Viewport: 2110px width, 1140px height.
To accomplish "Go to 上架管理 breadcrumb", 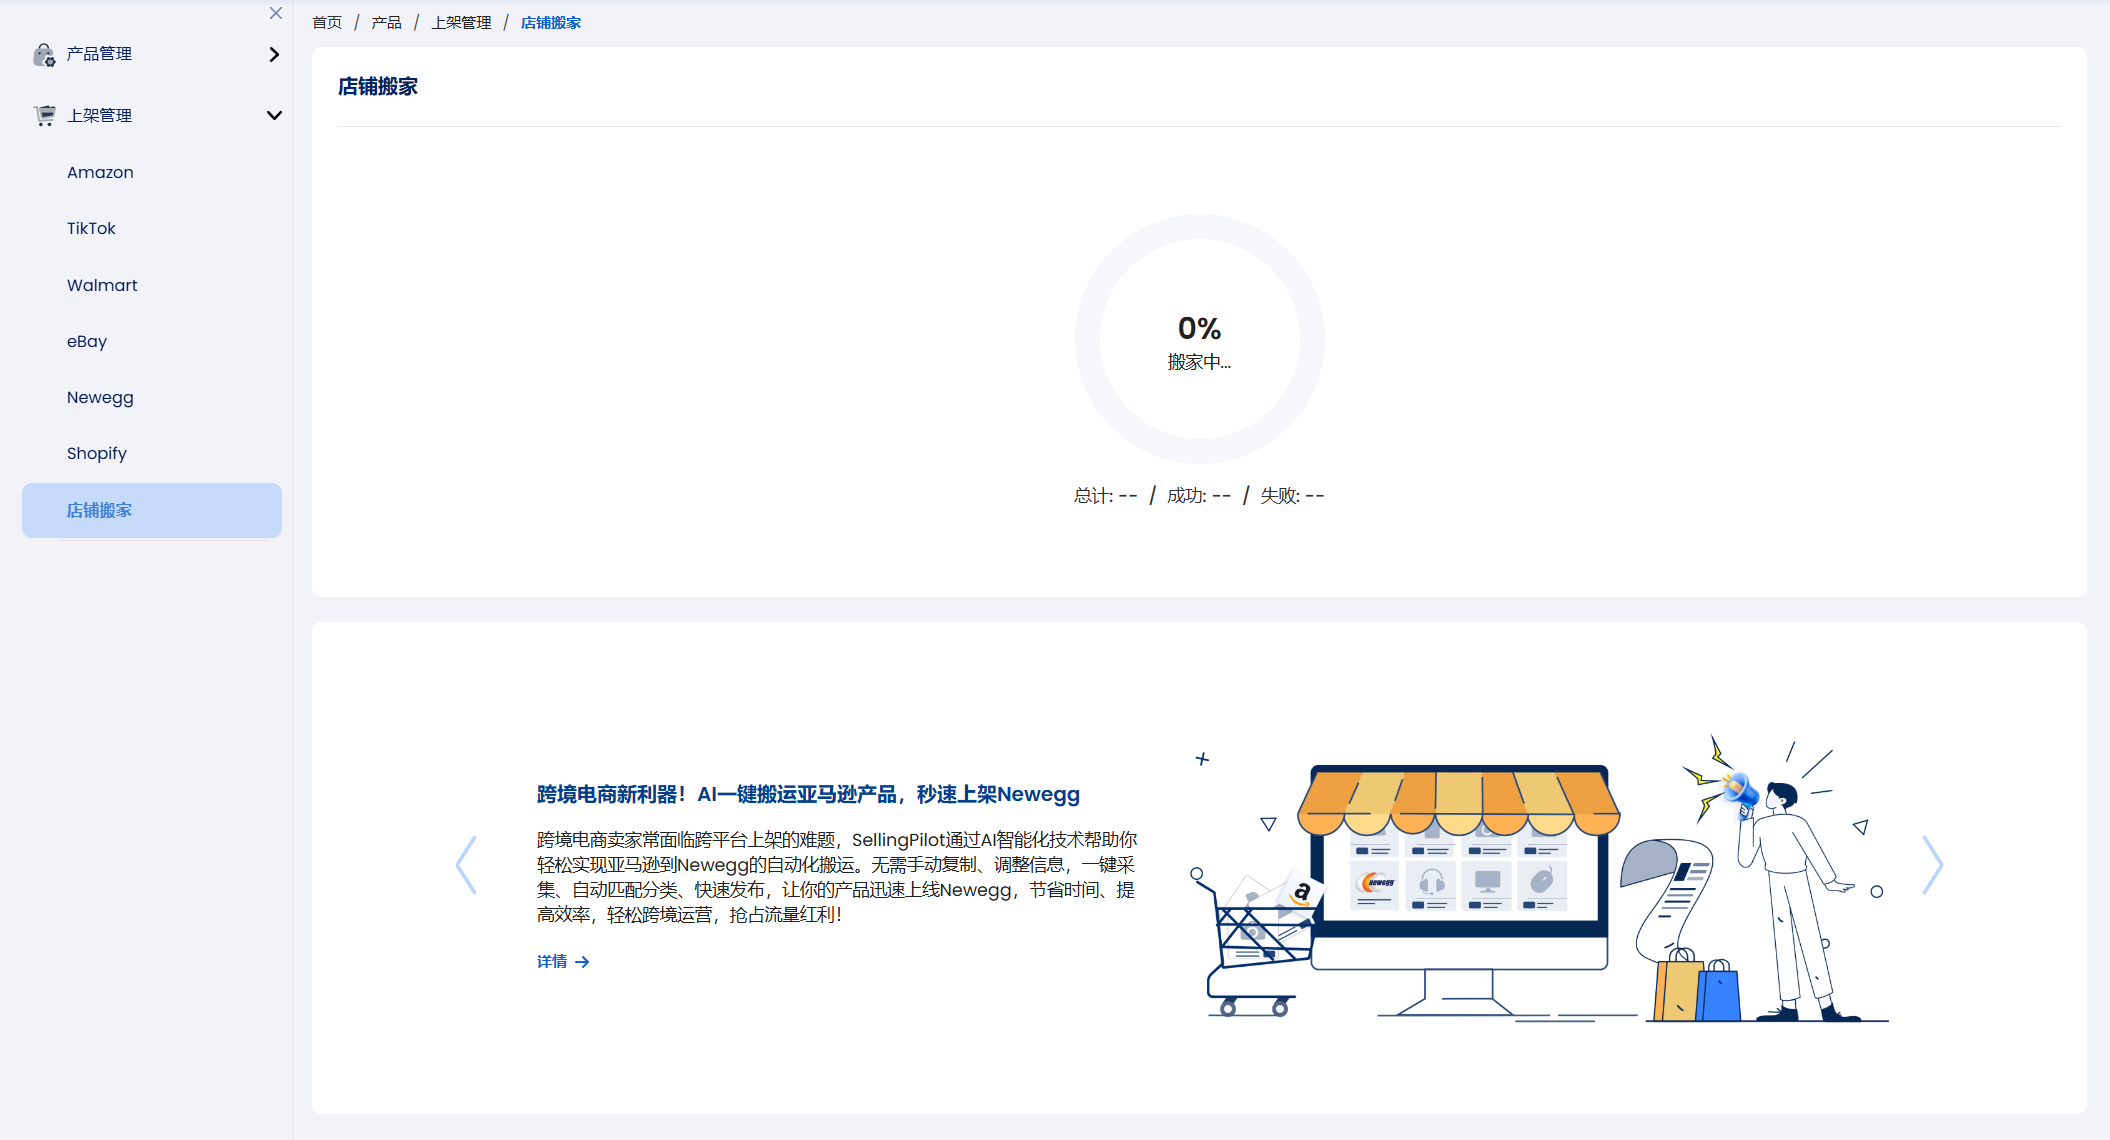I will tap(461, 22).
